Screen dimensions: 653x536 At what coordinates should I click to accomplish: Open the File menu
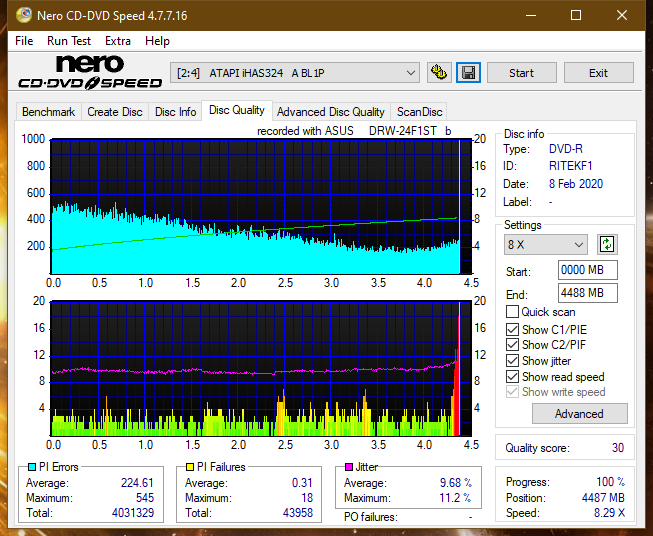24,41
